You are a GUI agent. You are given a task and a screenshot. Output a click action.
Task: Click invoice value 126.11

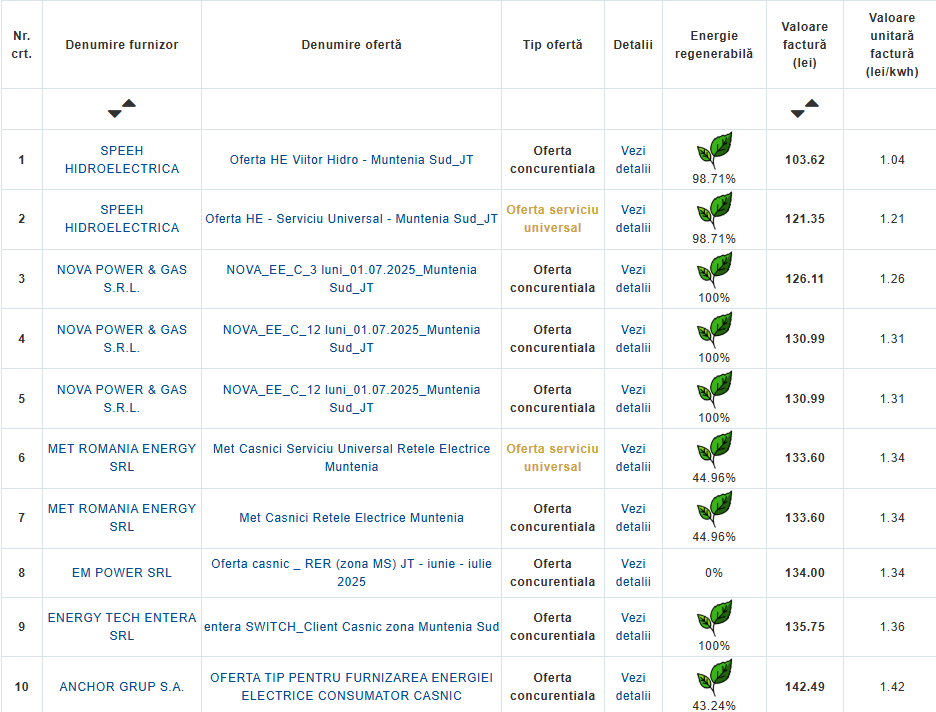[805, 279]
